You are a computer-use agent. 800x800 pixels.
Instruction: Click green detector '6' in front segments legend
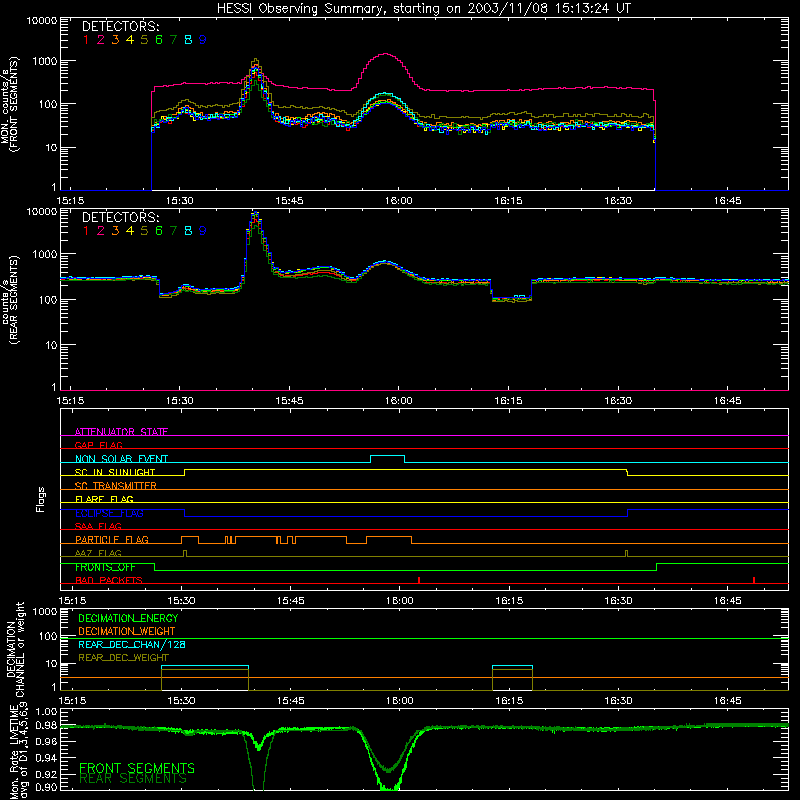(x=159, y=40)
